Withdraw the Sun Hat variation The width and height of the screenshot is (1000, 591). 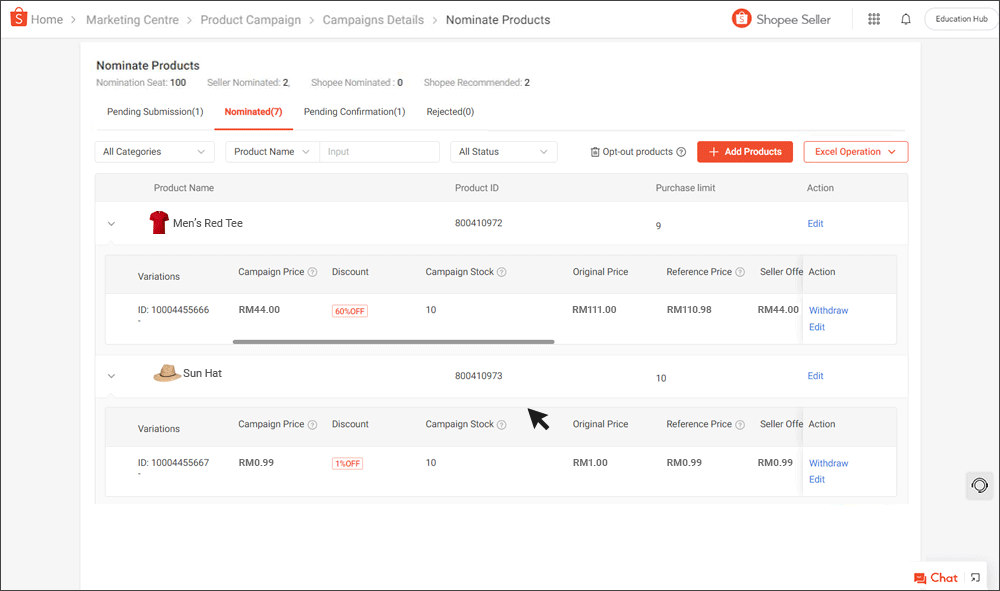tap(828, 463)
